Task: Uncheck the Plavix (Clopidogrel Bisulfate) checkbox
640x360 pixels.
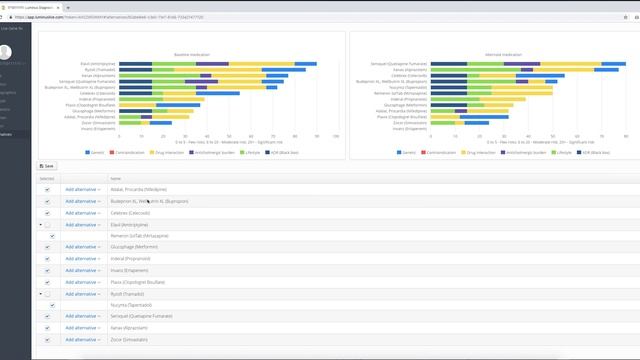Action: pos(47,282)
